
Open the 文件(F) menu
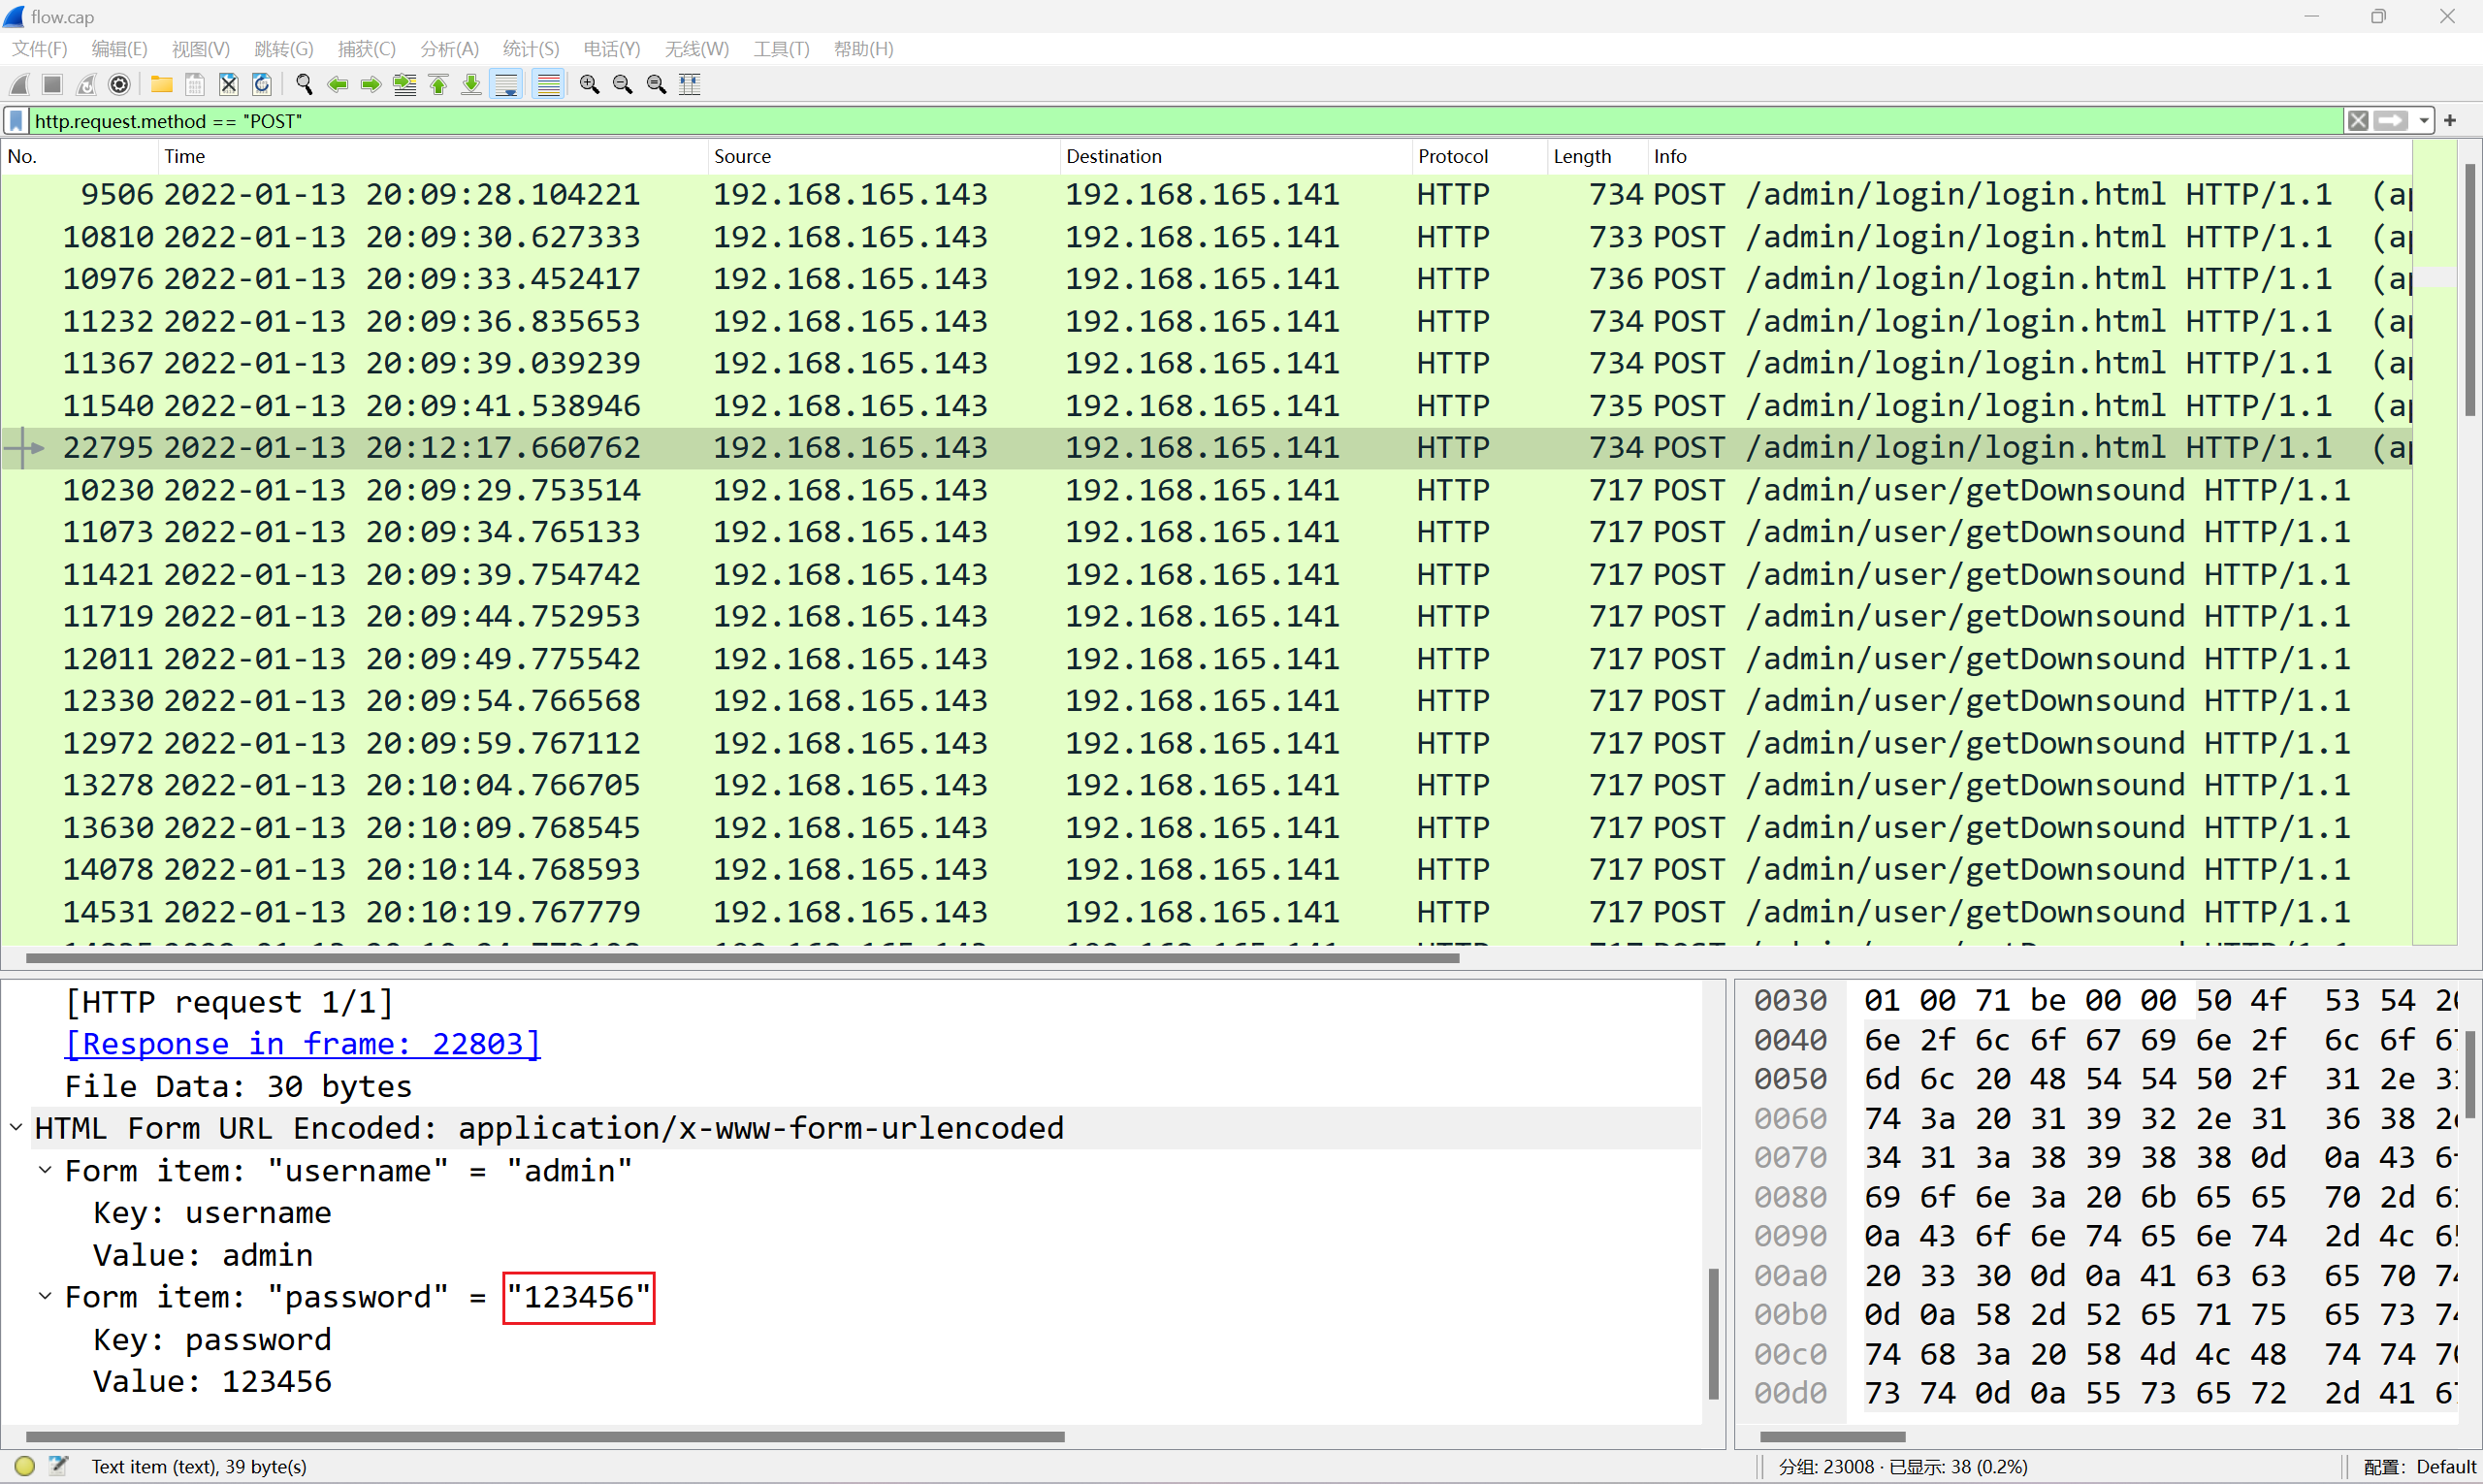[39, 49]
